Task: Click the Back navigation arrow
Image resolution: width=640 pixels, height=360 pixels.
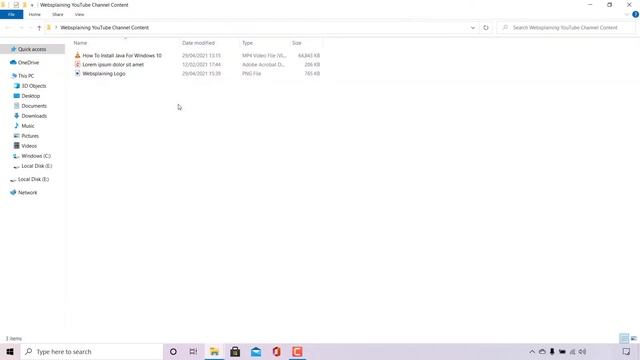Action: [8, 28]
